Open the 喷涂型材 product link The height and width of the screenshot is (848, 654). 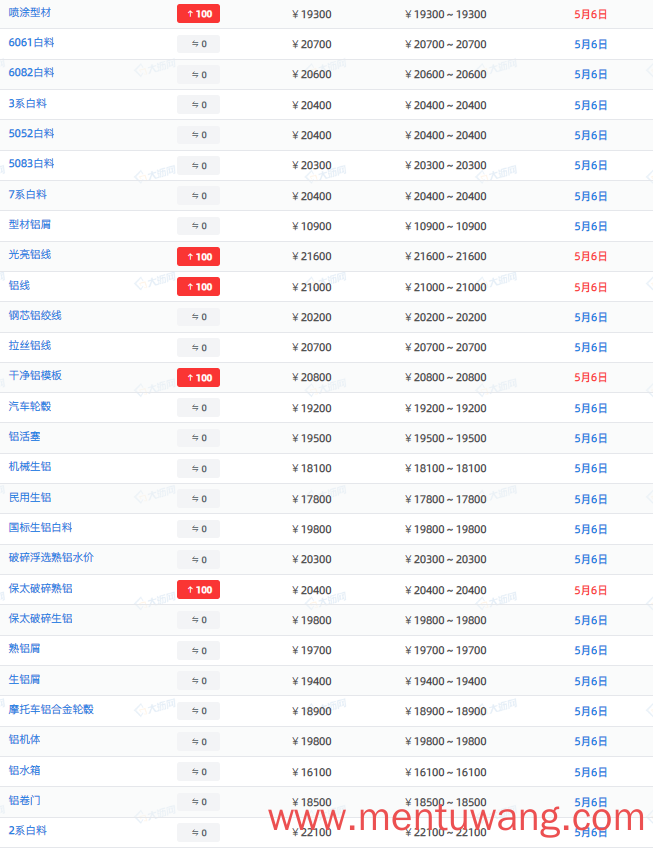(30, 12)
